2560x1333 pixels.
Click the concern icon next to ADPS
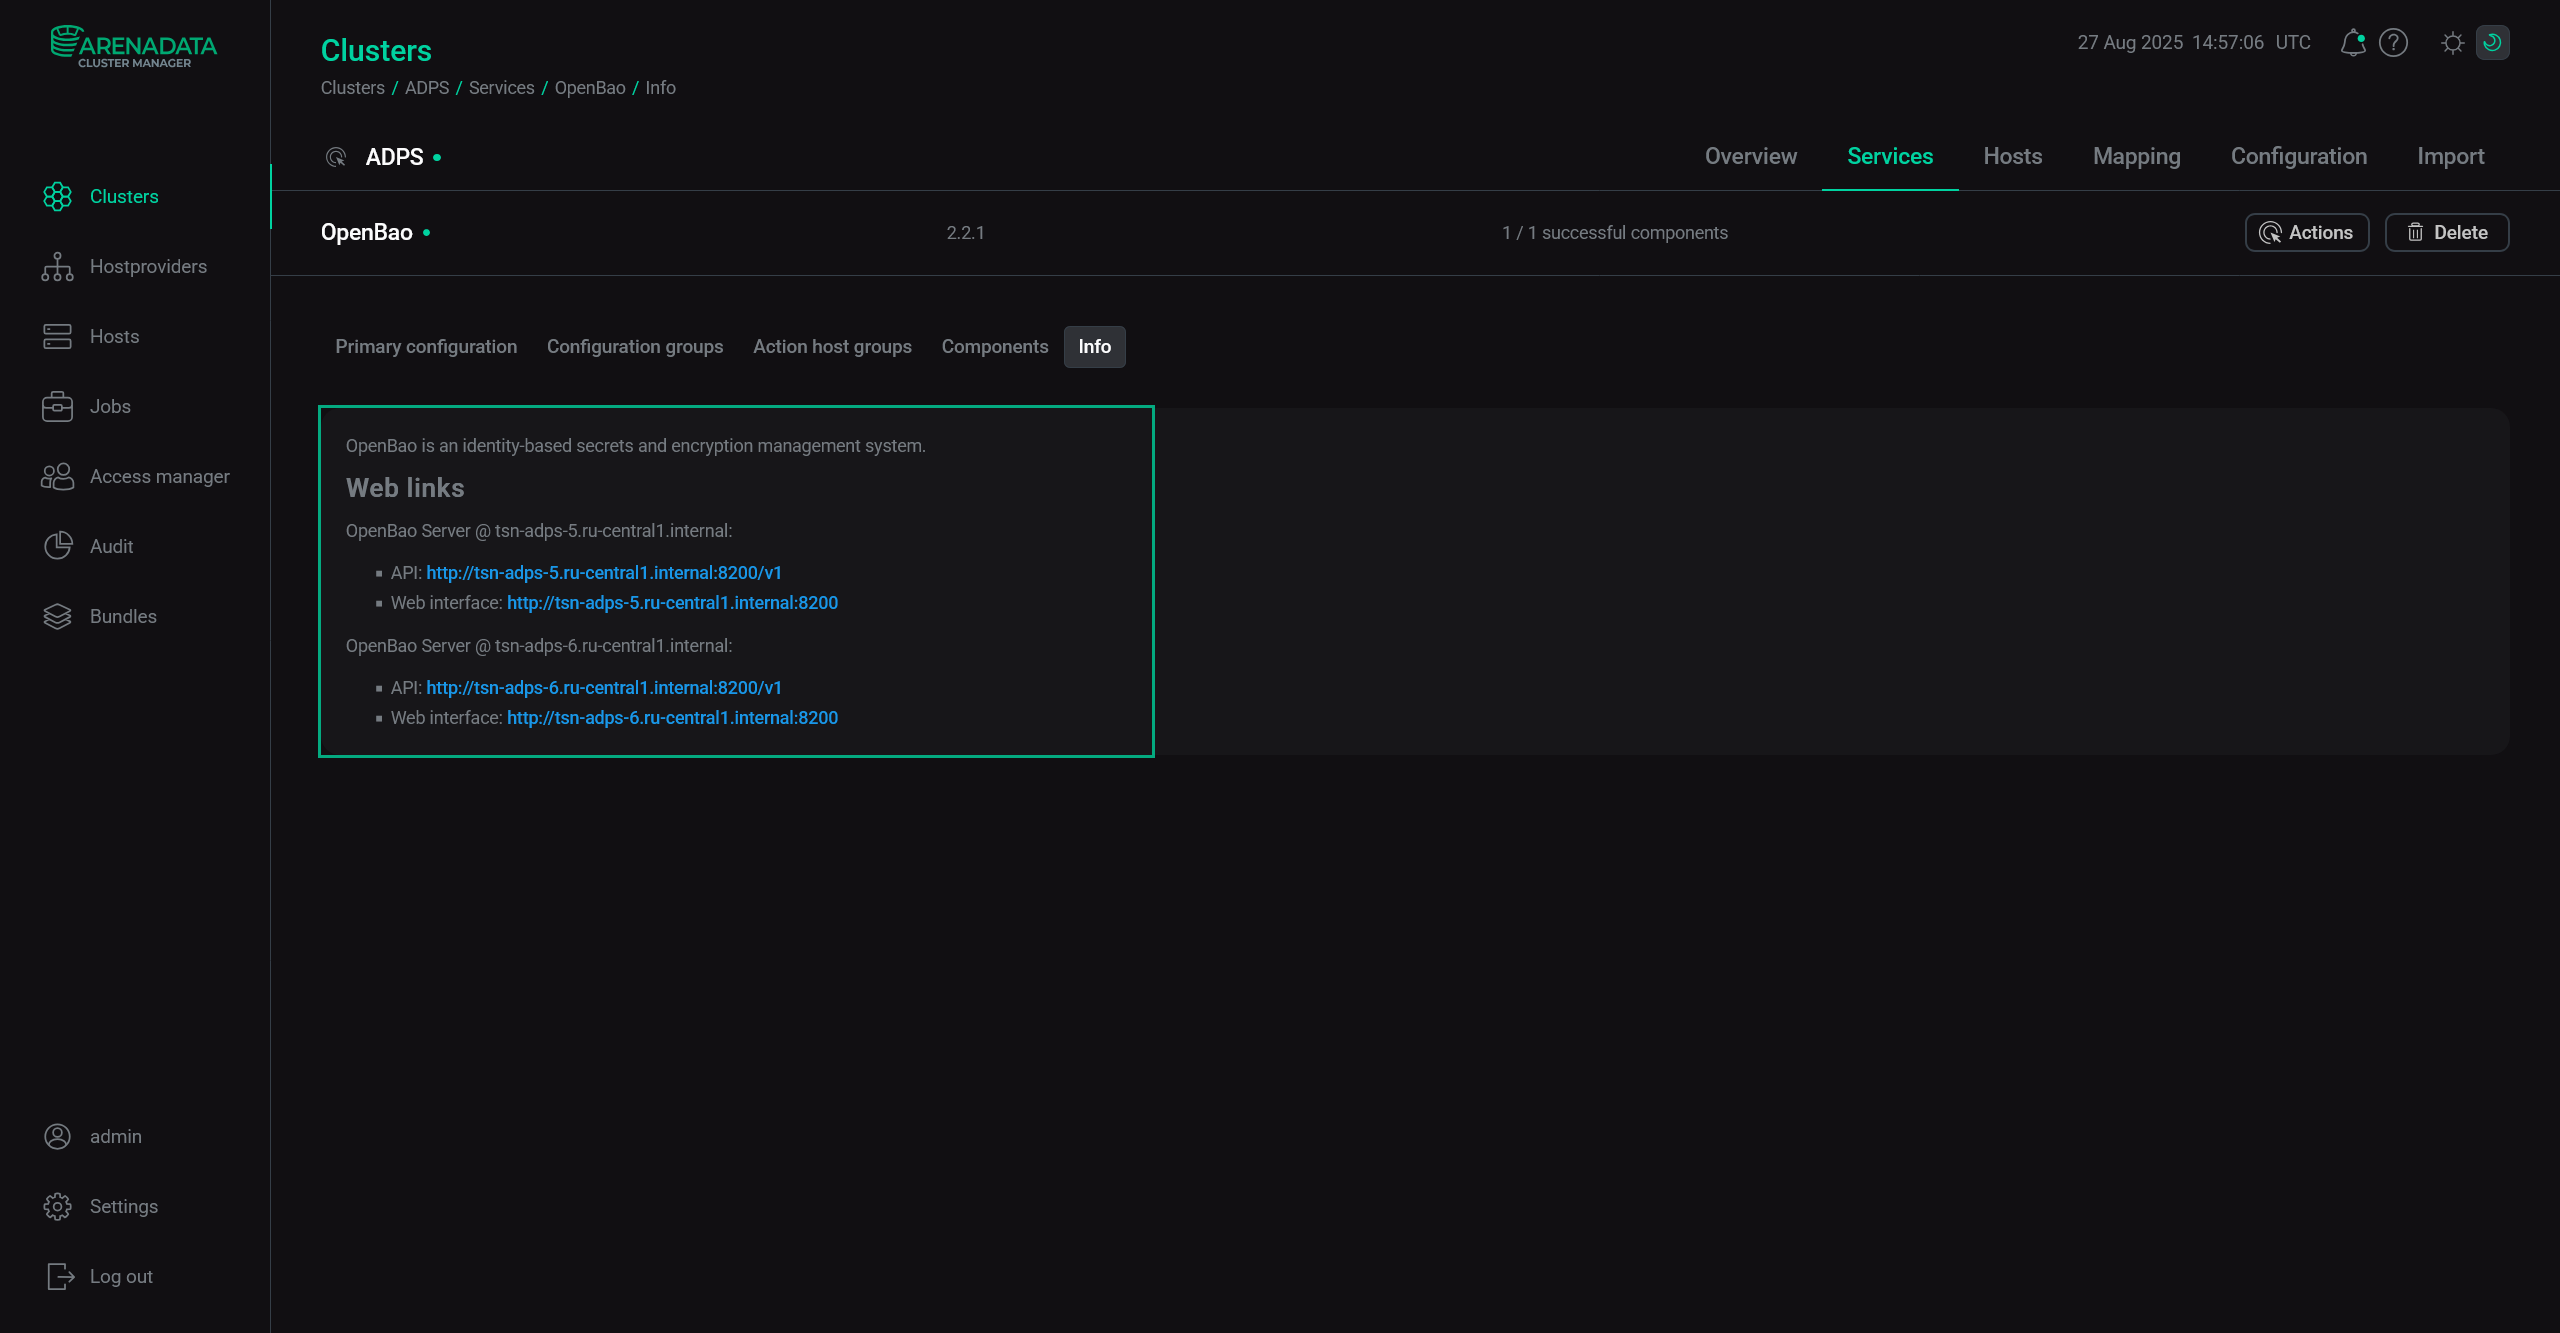336,157
